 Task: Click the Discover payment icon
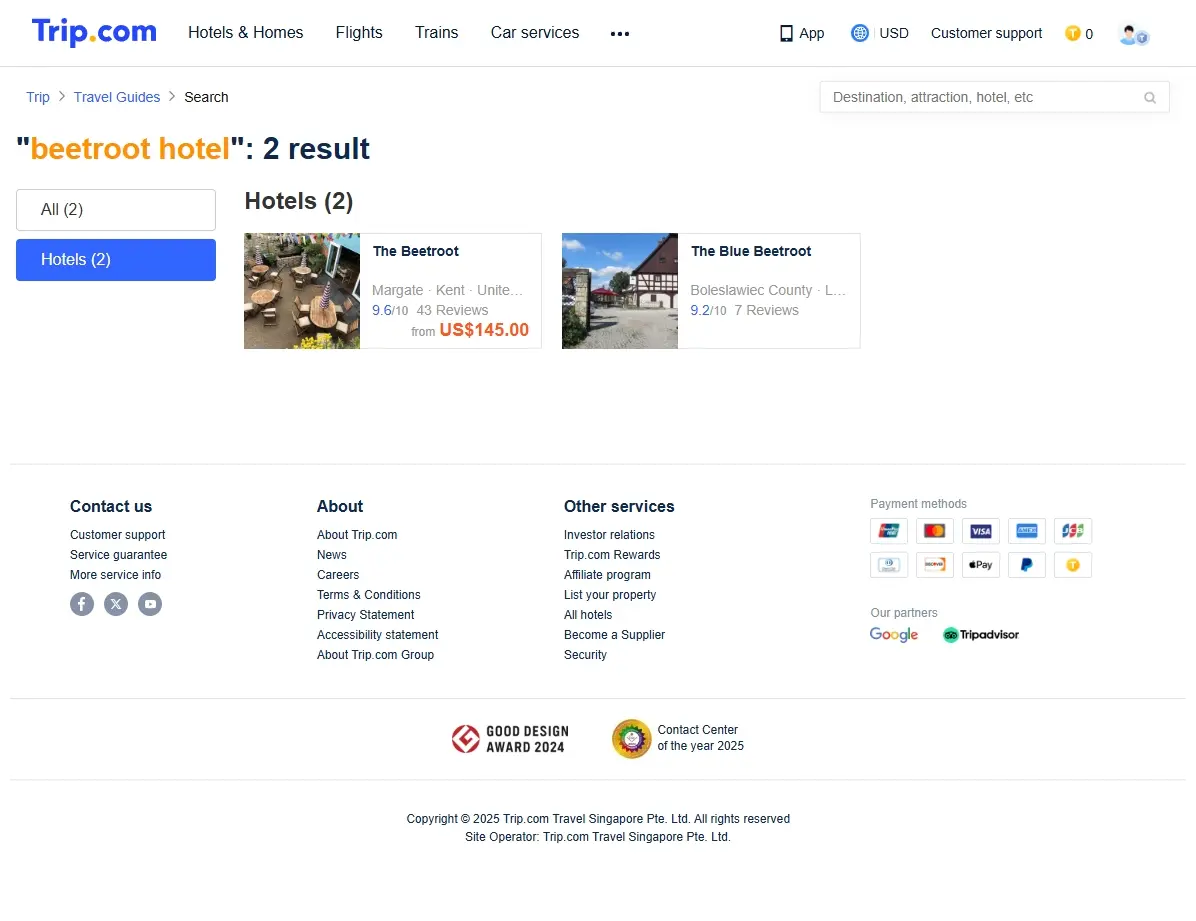click(x=934, y=565)
